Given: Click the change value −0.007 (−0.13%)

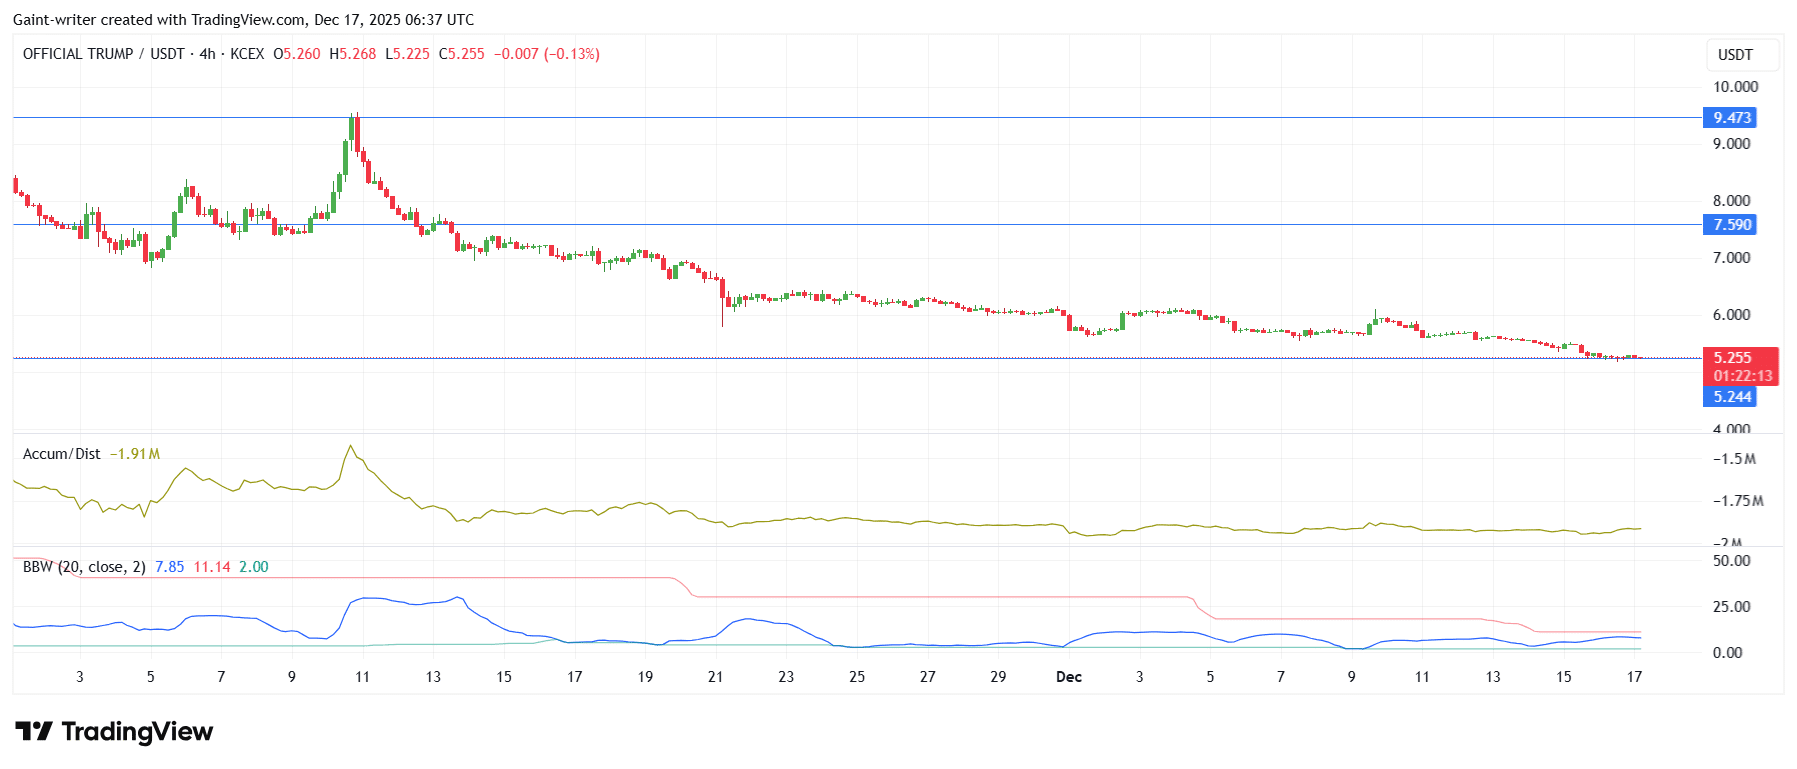Looking at the screenshot, I should [547, 54].
